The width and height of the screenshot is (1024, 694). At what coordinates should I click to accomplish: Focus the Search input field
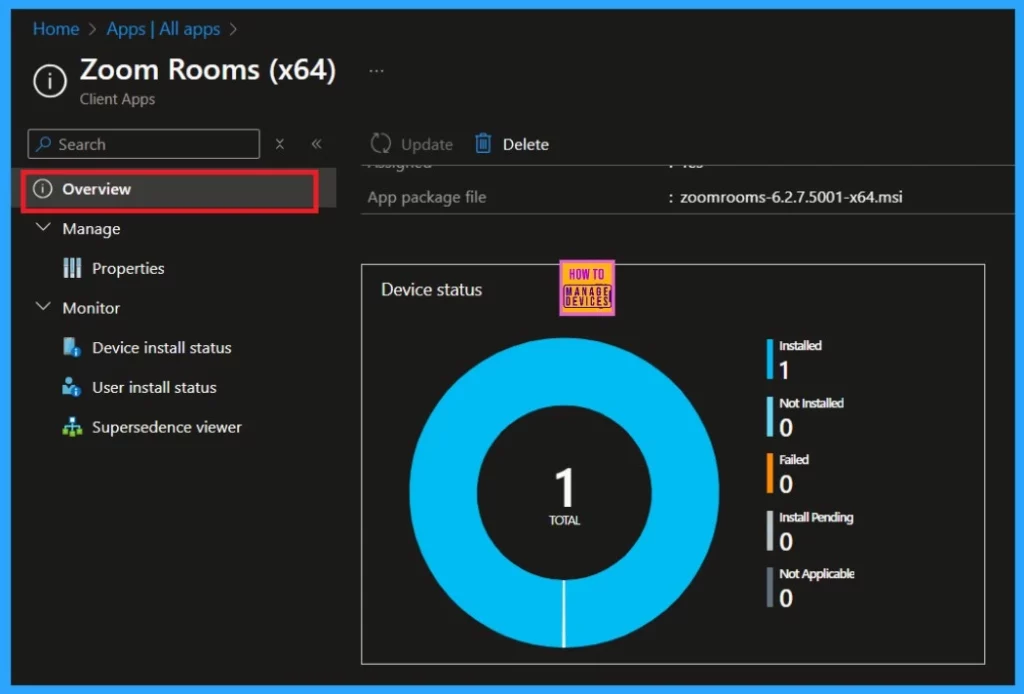(x=144, y=144)
